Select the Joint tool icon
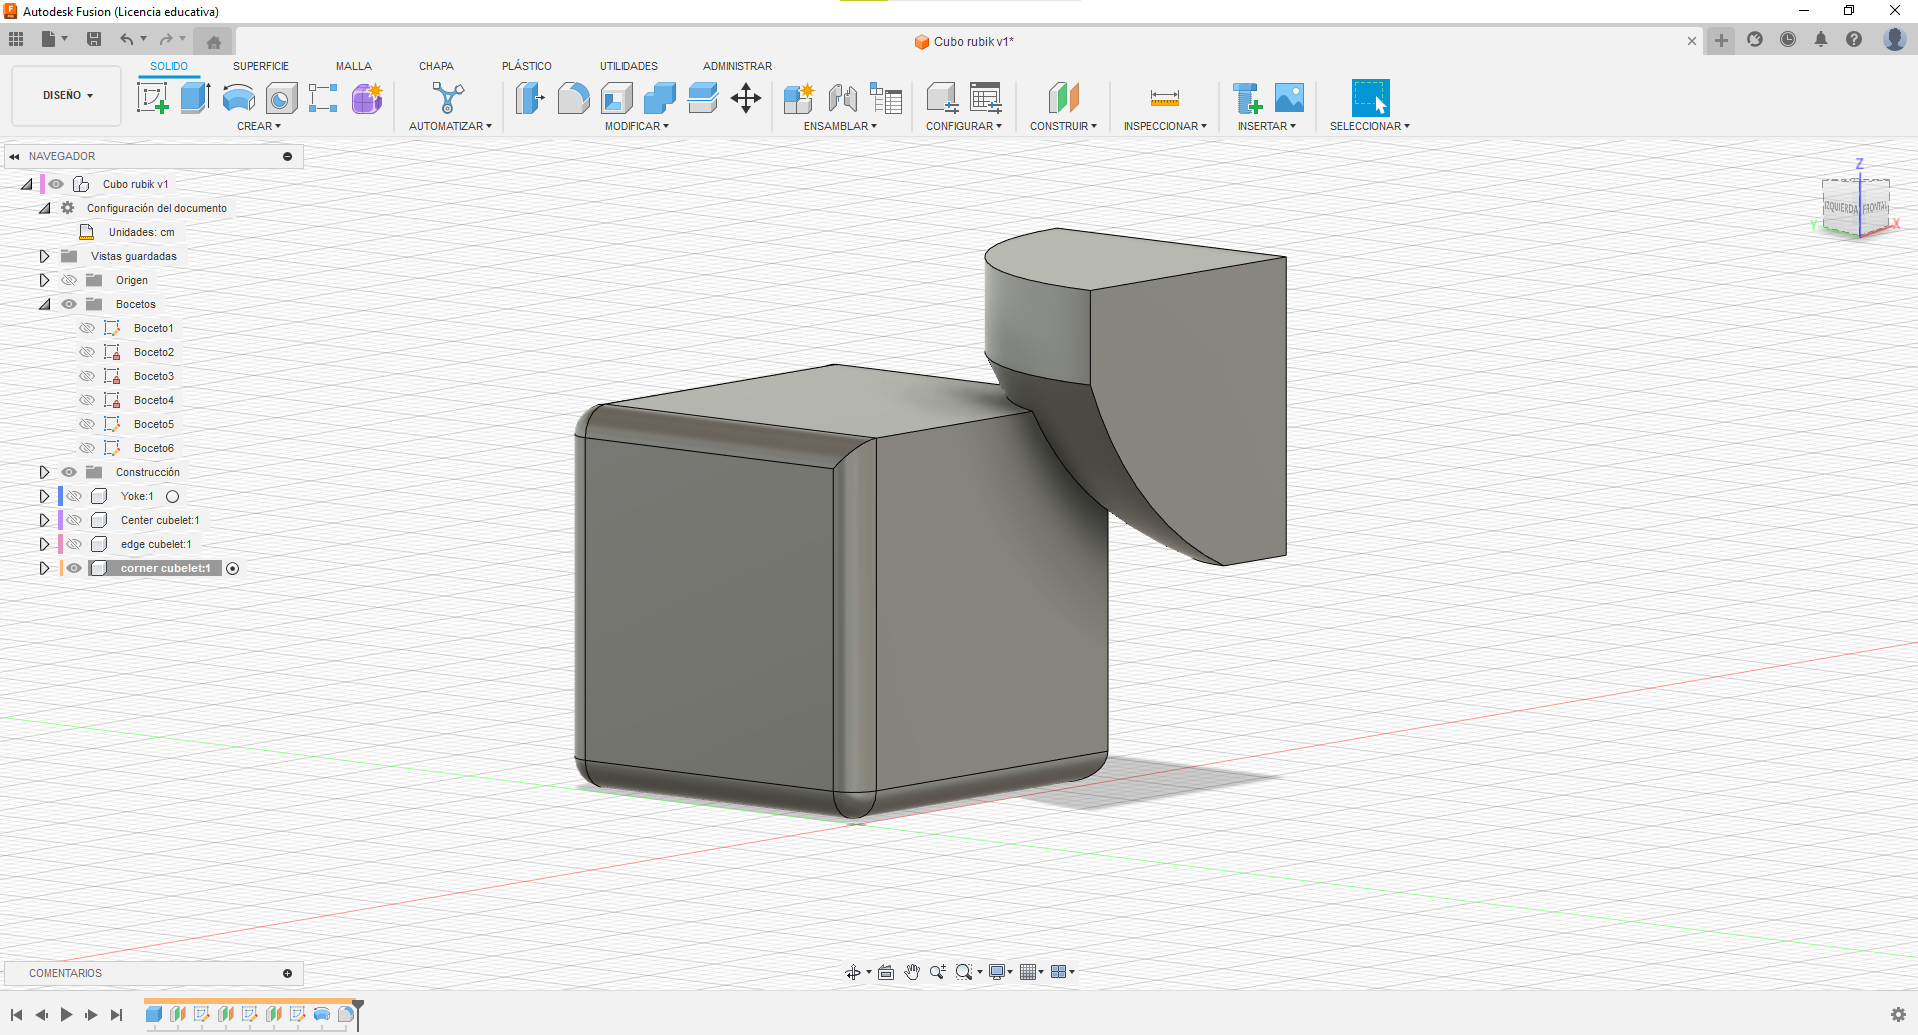The height and width of the screenshot is (1035, 1918). coord(842,98)
